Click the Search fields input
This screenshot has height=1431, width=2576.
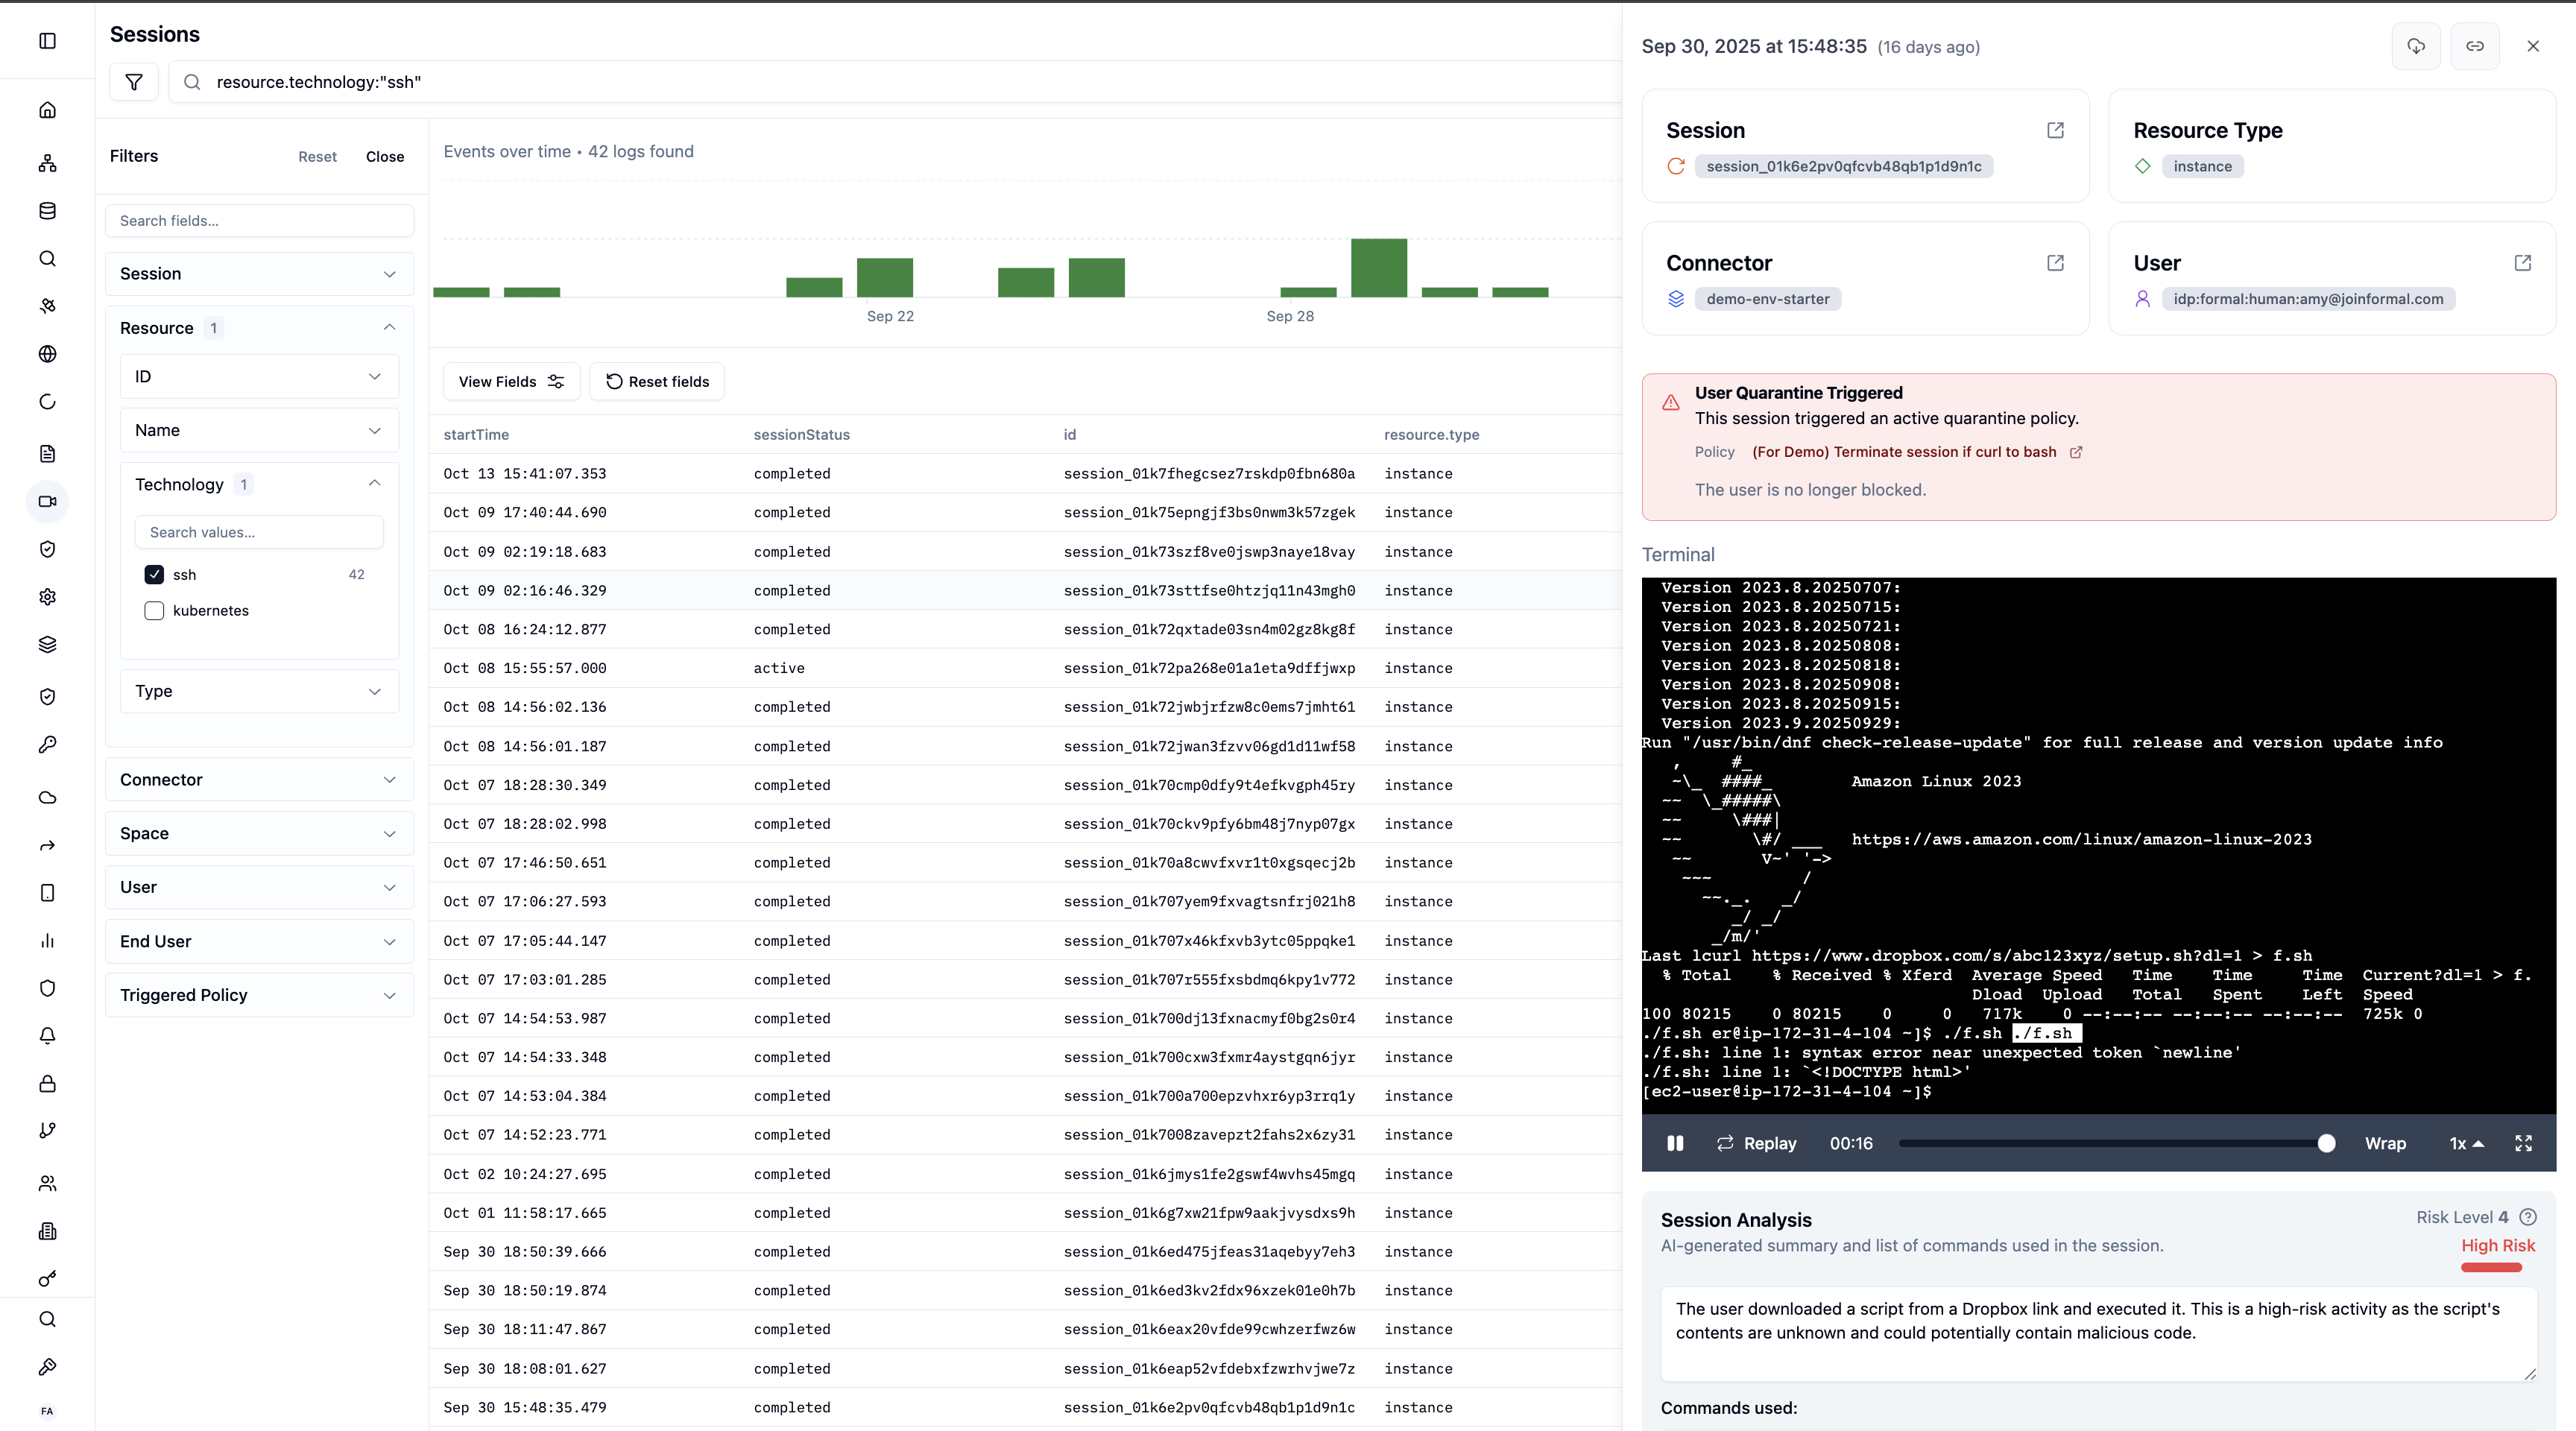[259, 221]
